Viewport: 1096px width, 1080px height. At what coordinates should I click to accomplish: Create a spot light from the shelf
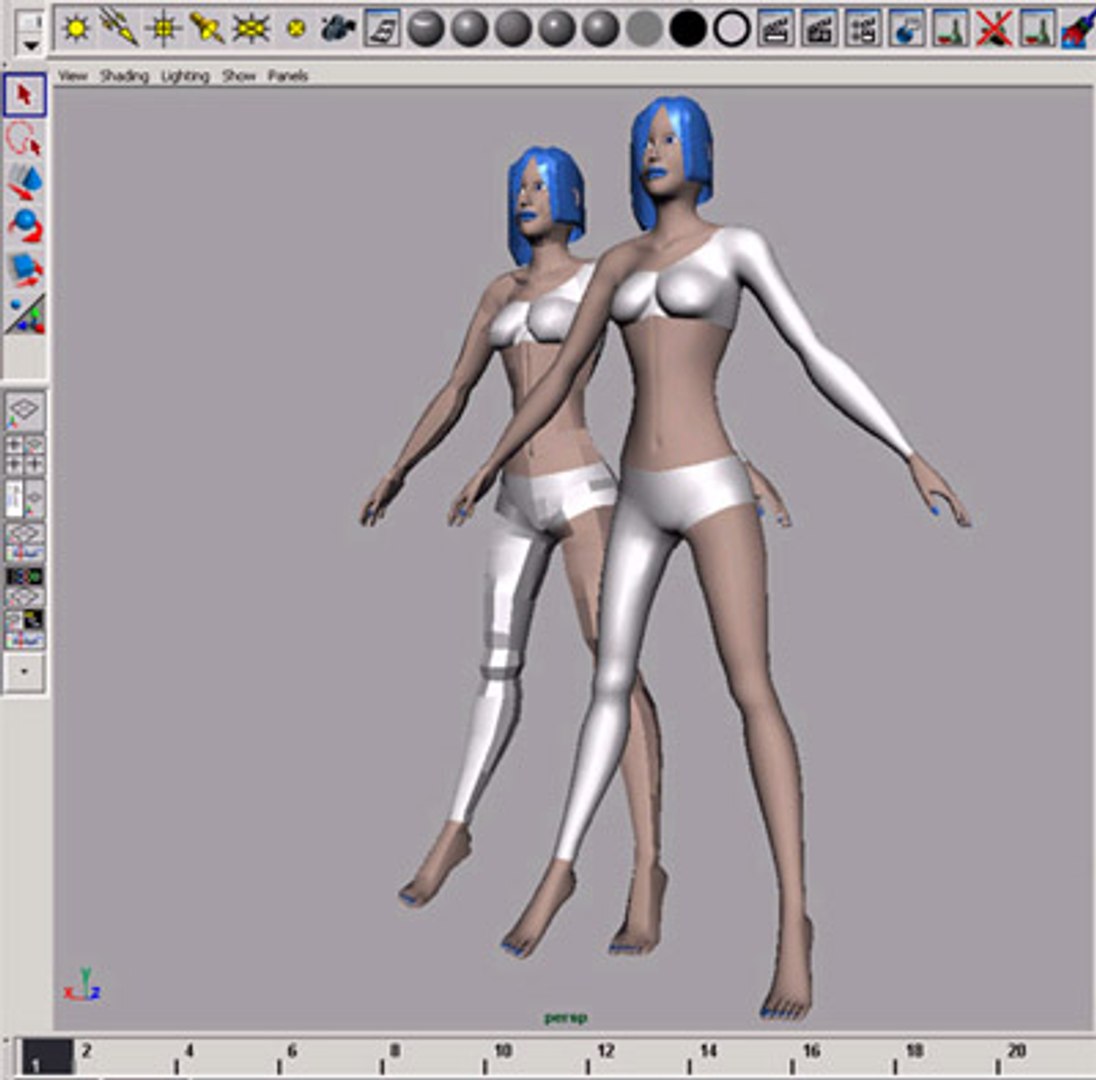click(x=208, y=29)
